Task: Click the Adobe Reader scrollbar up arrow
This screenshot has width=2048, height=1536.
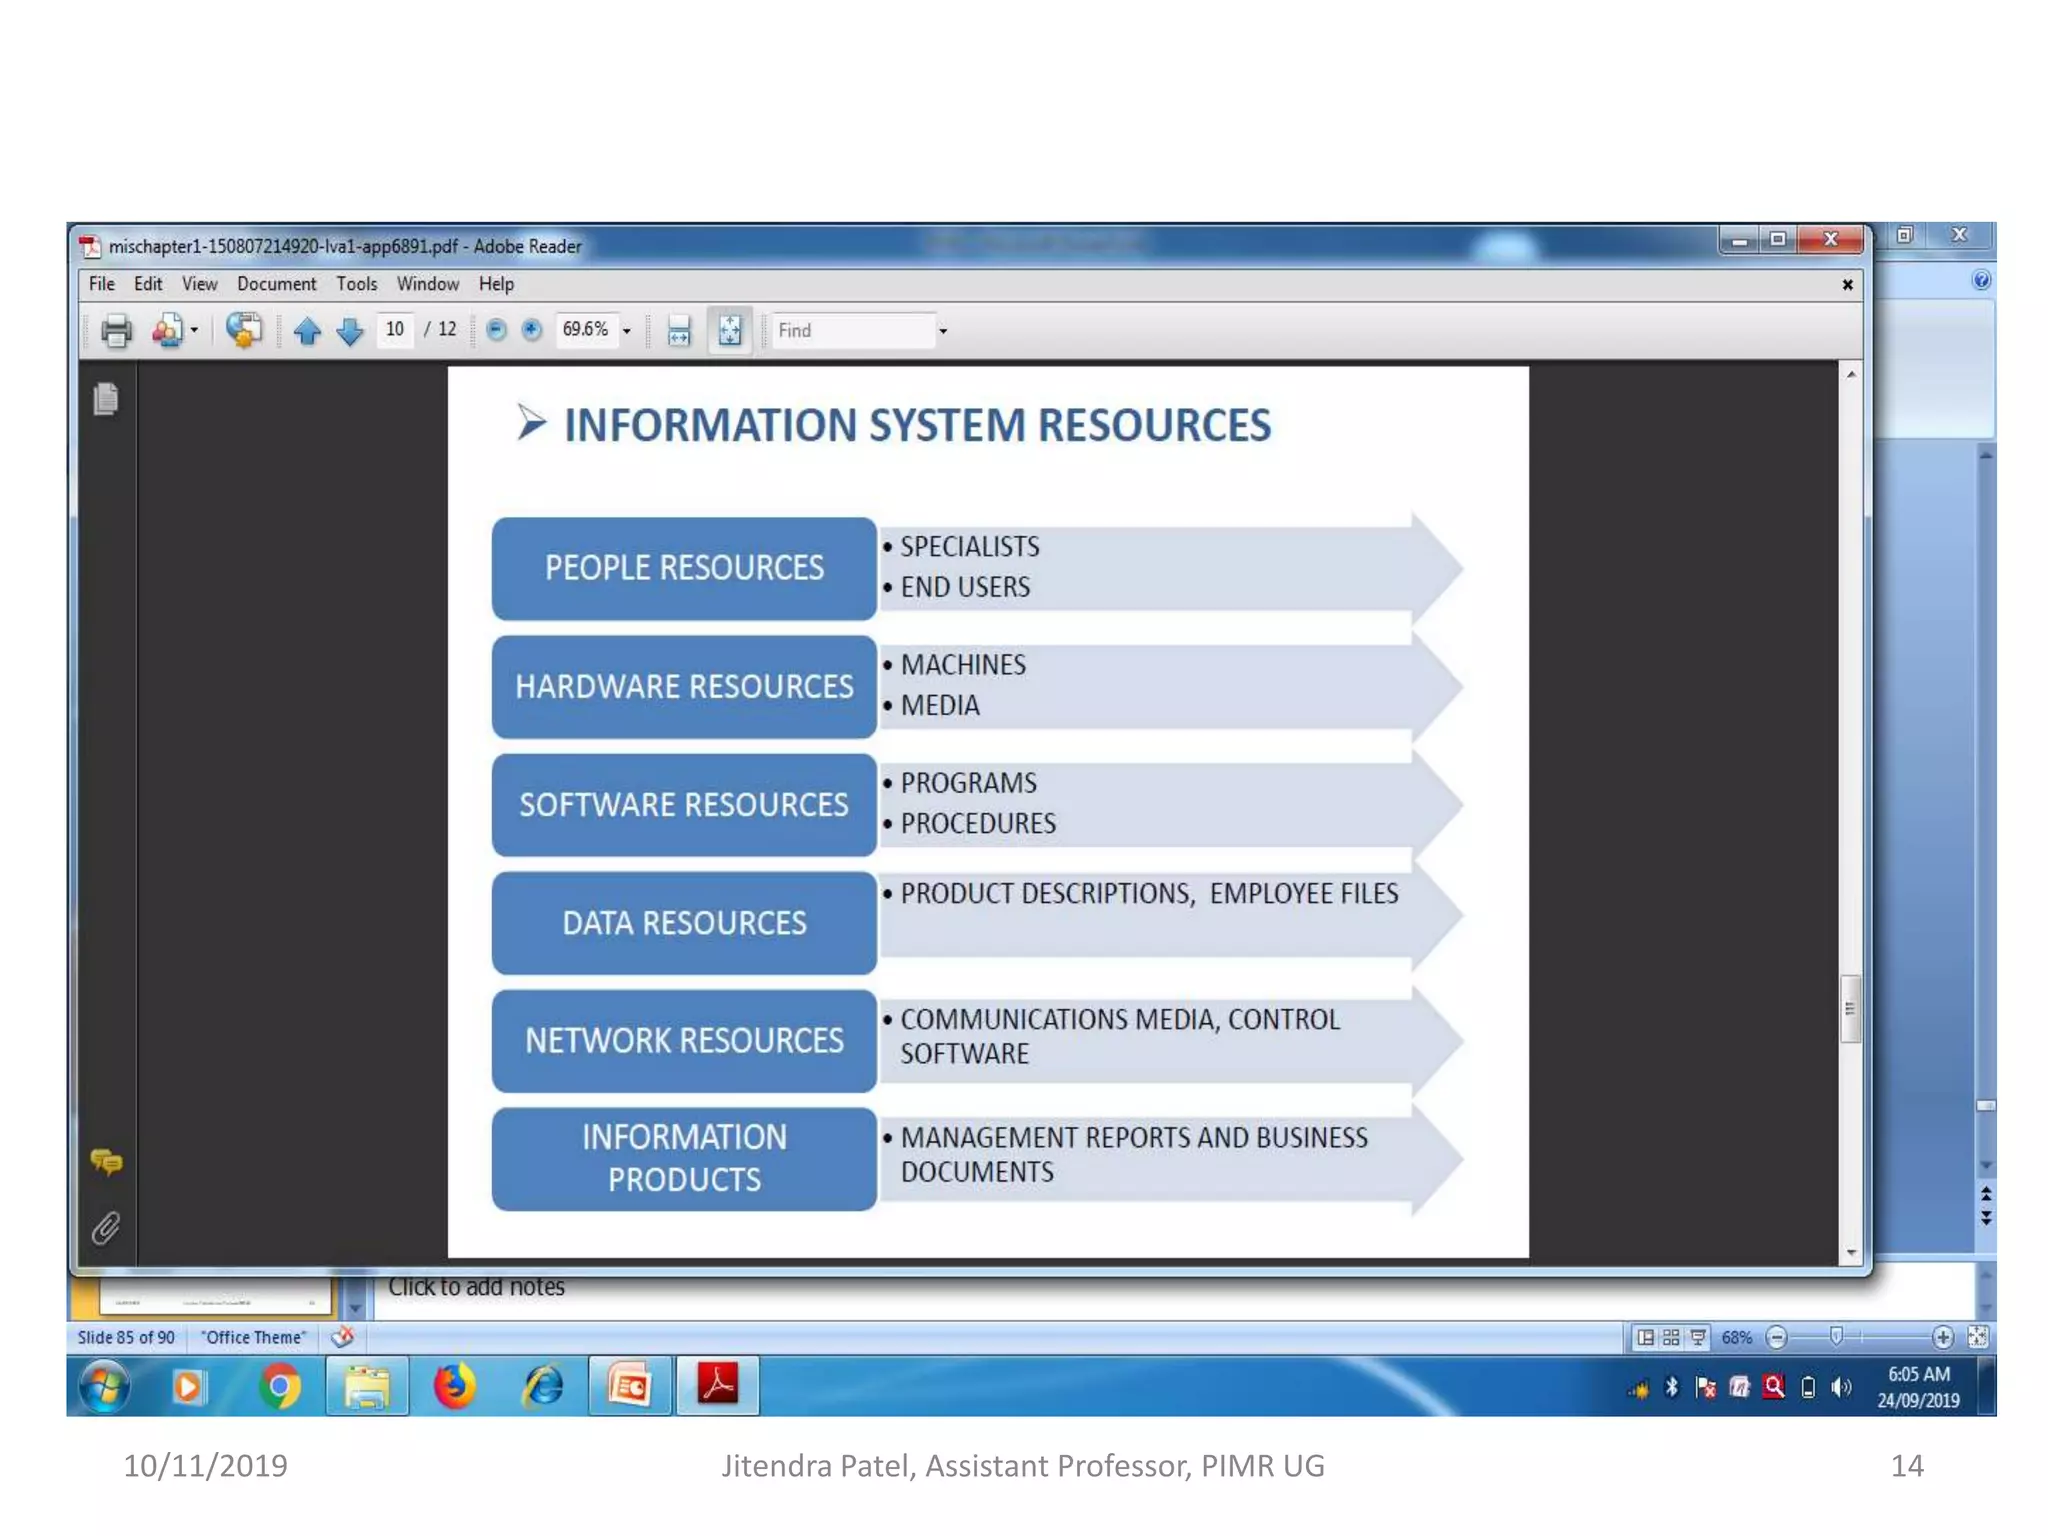Action: 1851,374
